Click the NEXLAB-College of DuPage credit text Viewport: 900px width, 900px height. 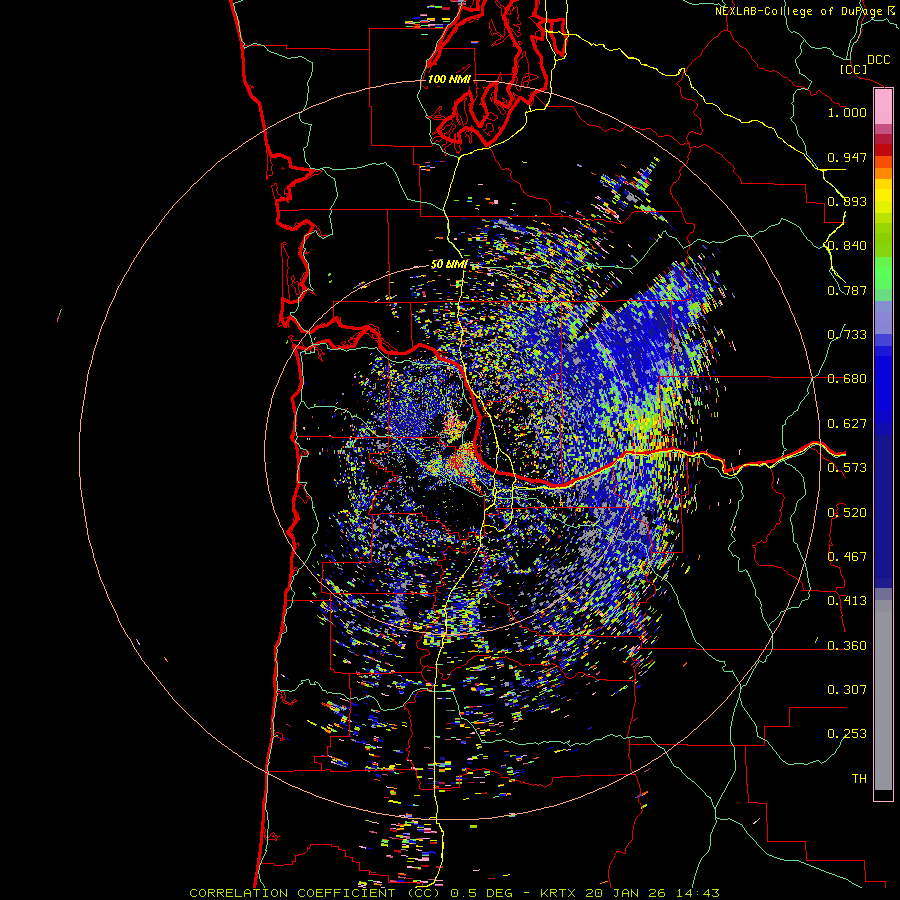799,11
